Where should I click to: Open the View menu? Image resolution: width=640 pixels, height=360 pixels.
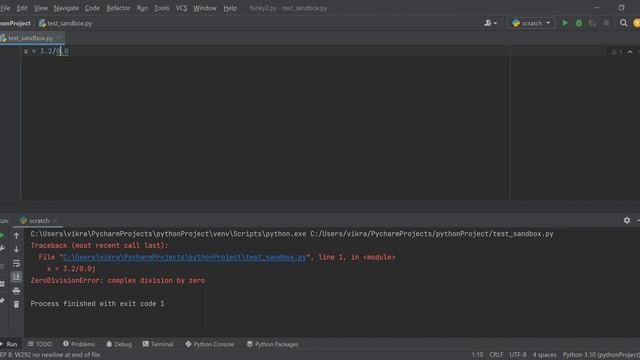(41, 8)
